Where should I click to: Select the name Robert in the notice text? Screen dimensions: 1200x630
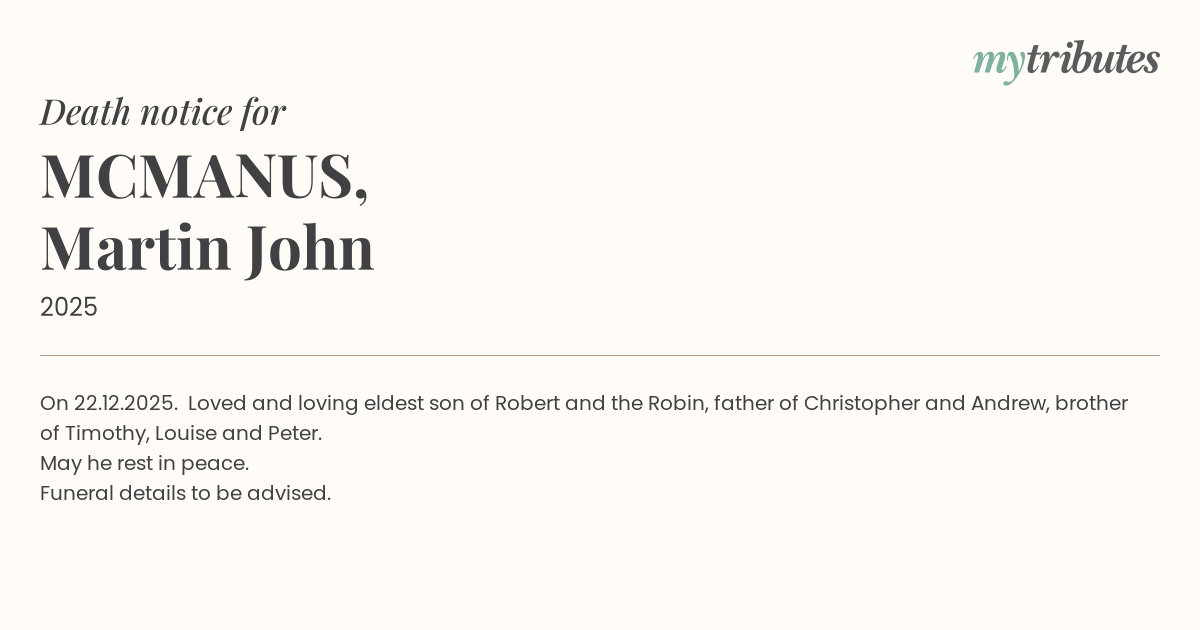pos(527,403)
